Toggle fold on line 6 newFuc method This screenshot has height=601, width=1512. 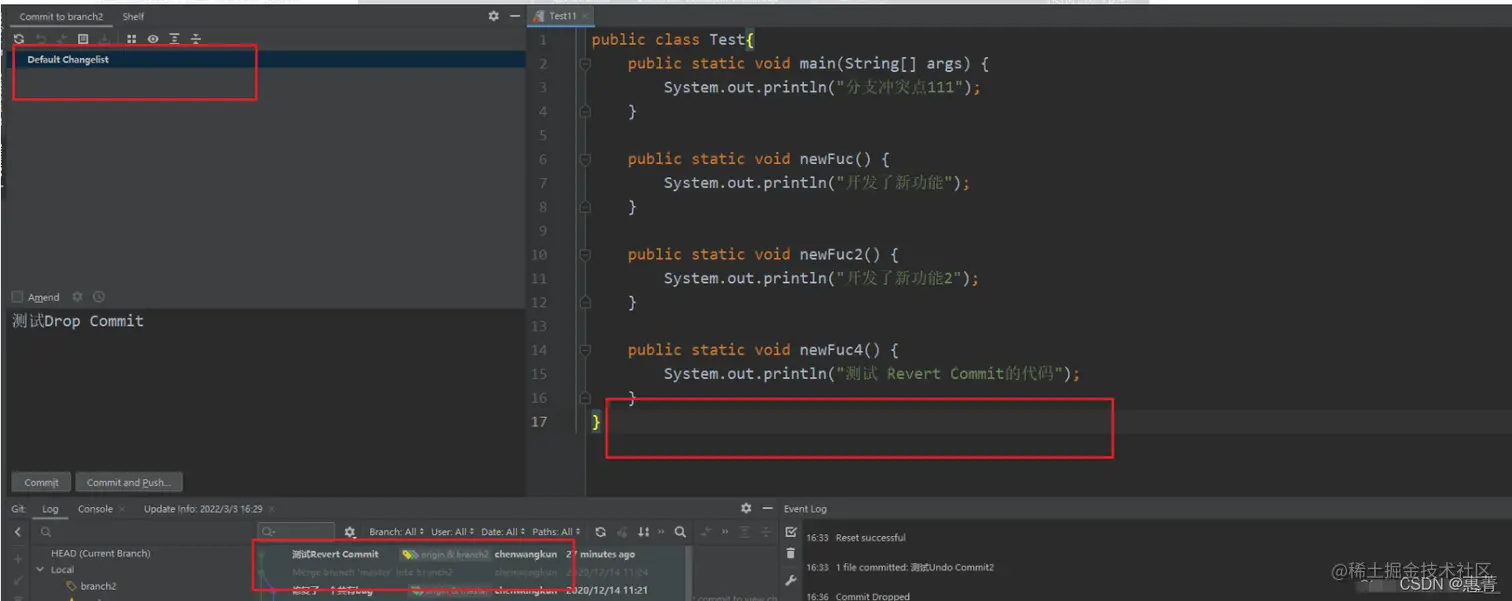[585, 159]
